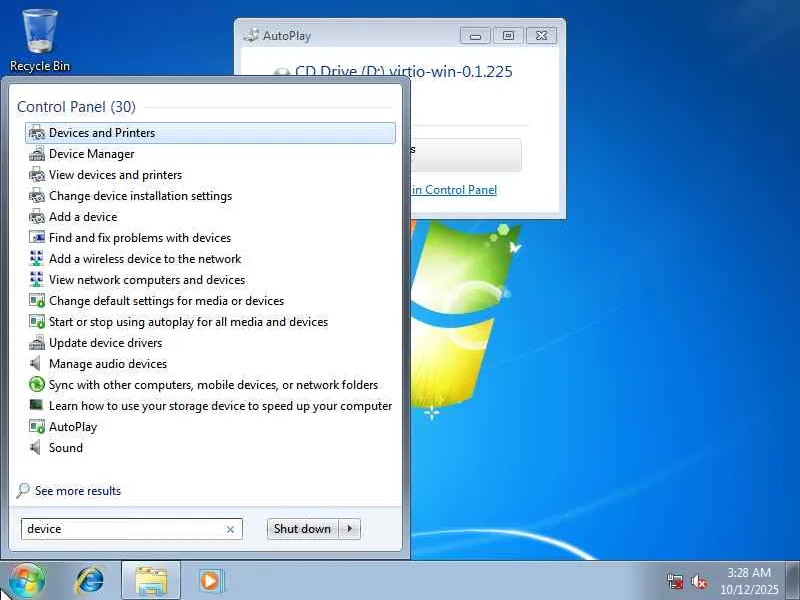Click the Control Panel (30) header
Image resolution: width=800 pixels, height=600 pixels.
pyautogui.click(x=77, y=107)
